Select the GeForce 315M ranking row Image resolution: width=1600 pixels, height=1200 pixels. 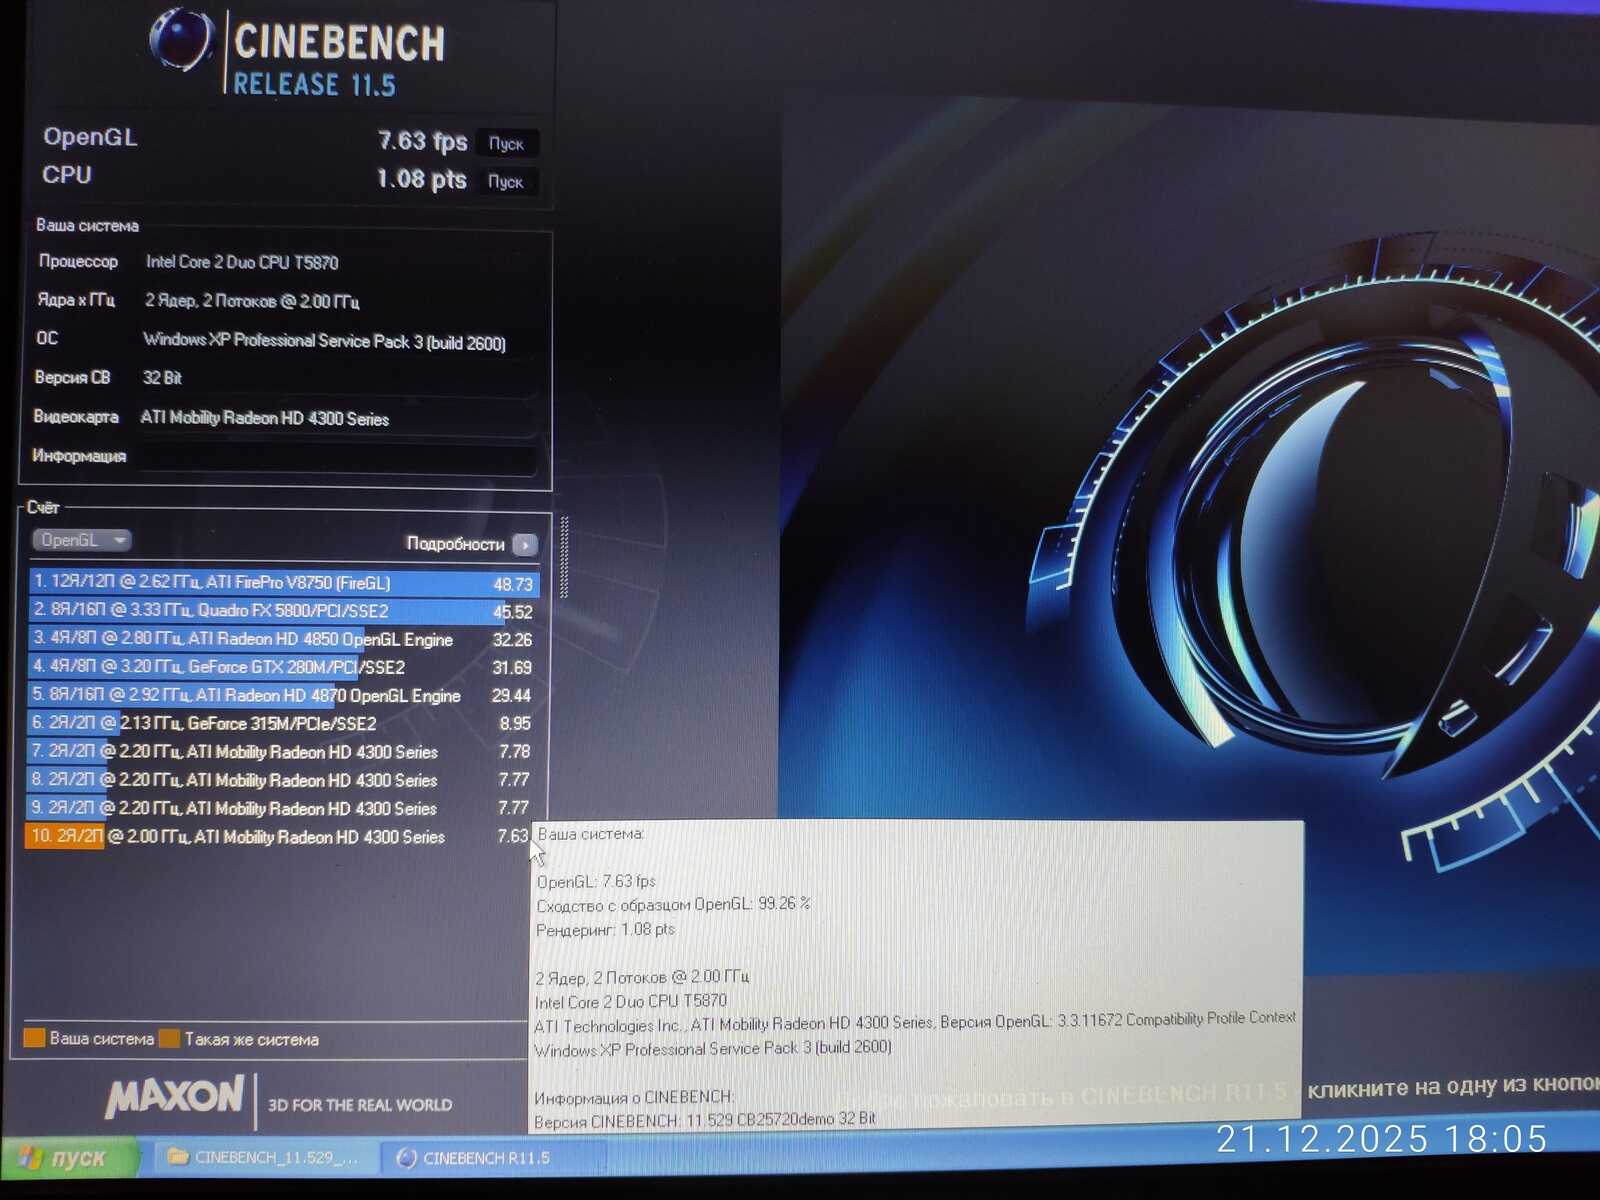(x=284, y=723)
